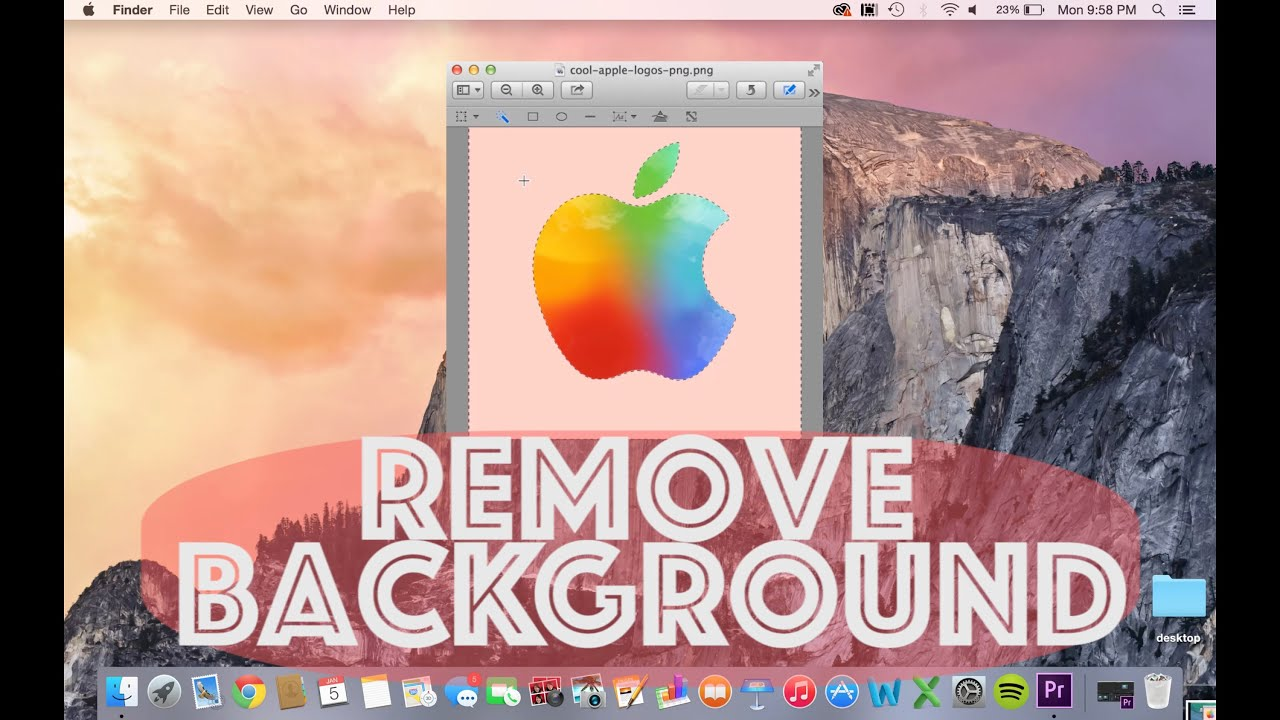Image resolution: width=1280 pixels, height=720 pixels.
Task: Select the Instant Alpha magic wand tool
Action: coord(503,117)
